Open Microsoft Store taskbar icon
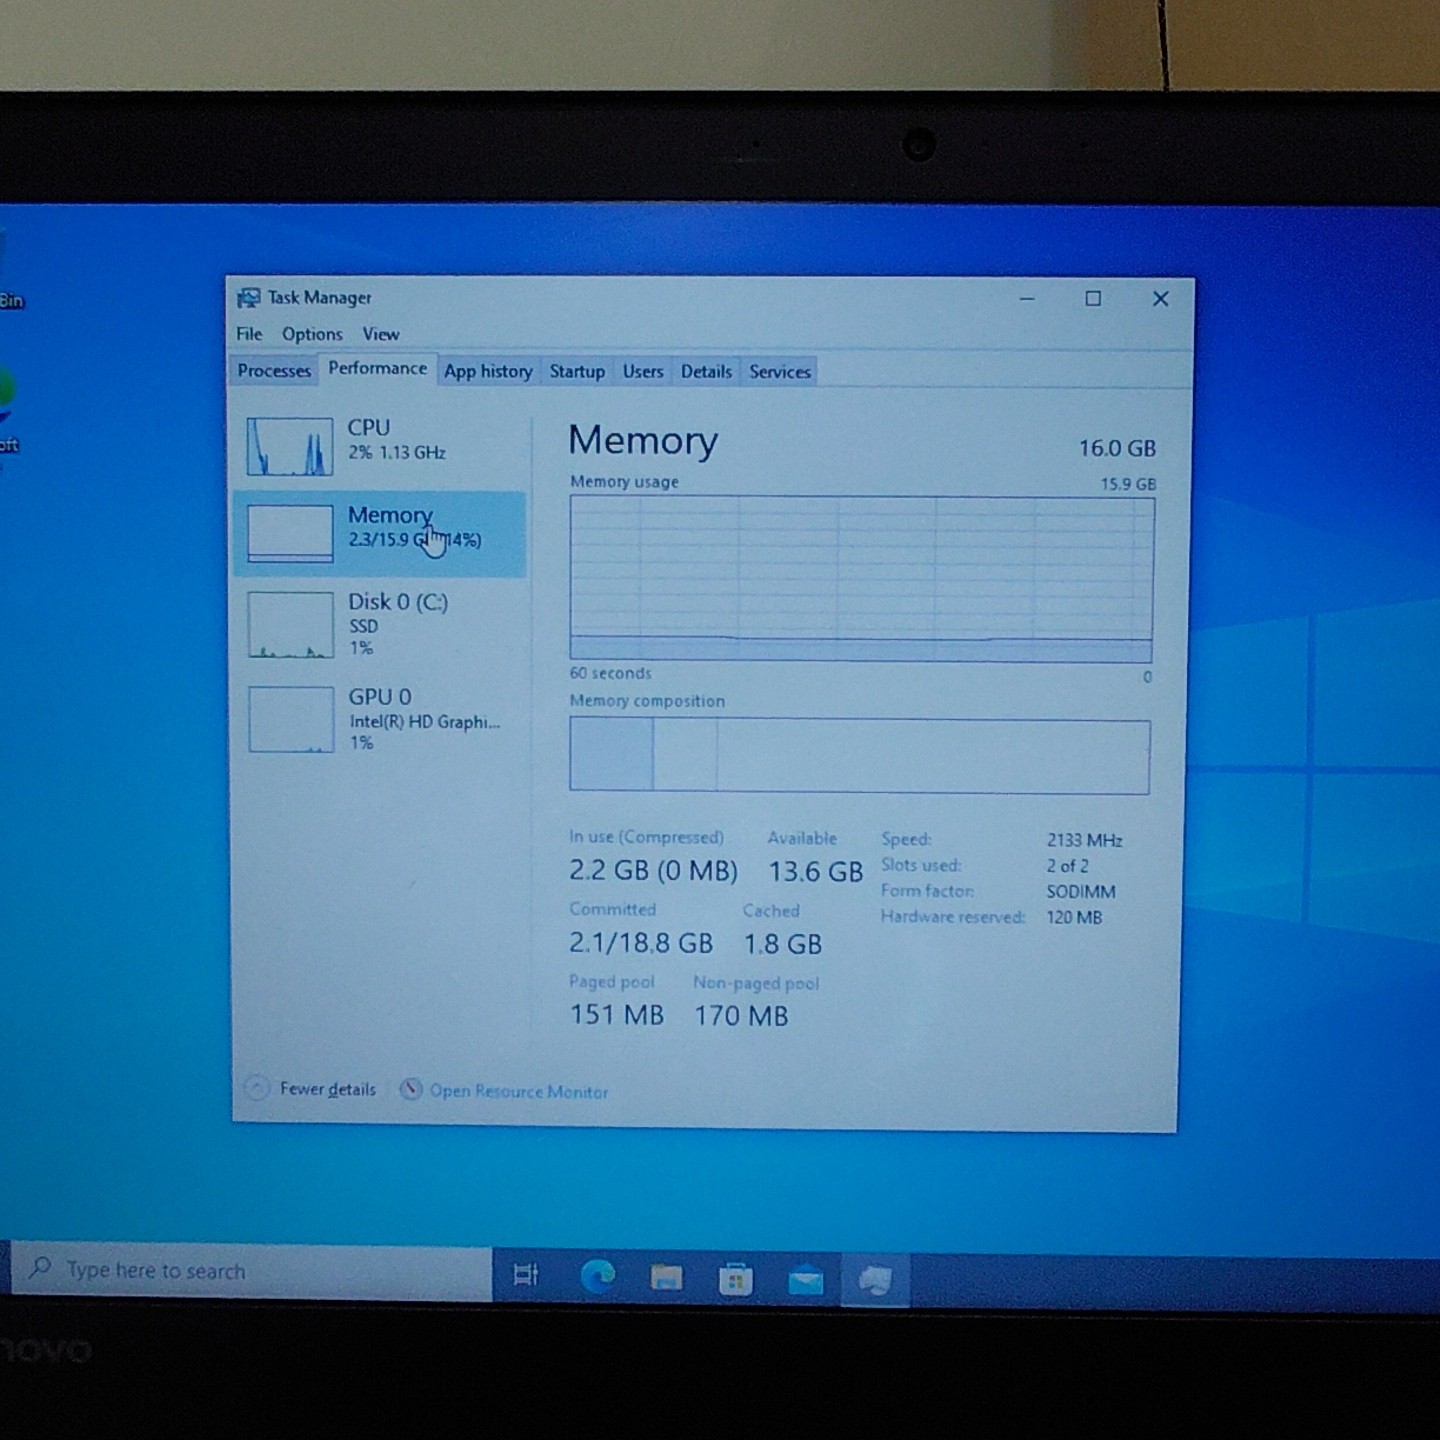 click(736, 1279)
